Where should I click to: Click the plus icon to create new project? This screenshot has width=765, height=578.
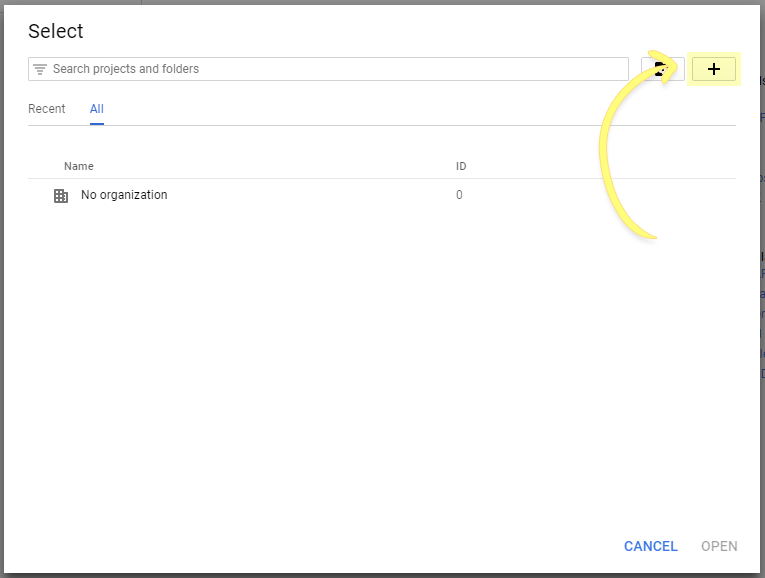tap(713, 69)
